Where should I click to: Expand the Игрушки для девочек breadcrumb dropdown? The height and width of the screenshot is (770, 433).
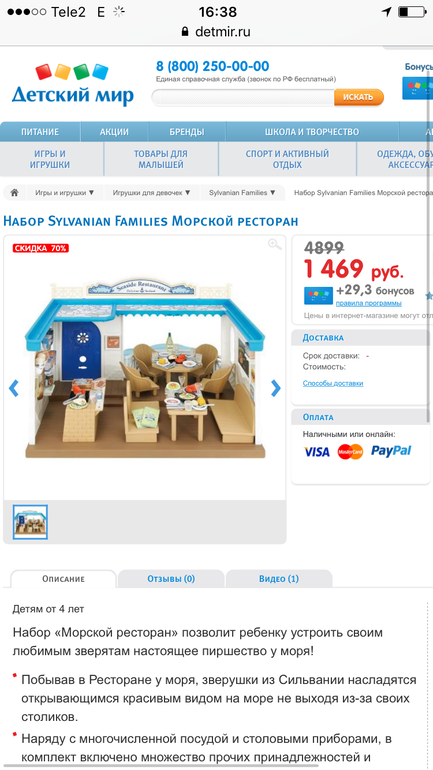[x=152, y=193]
